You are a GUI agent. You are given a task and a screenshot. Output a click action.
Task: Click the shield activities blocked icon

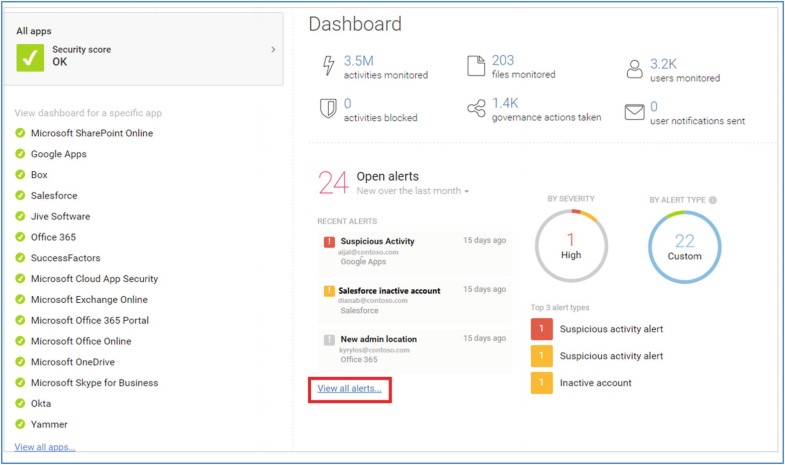coord(328,108)
